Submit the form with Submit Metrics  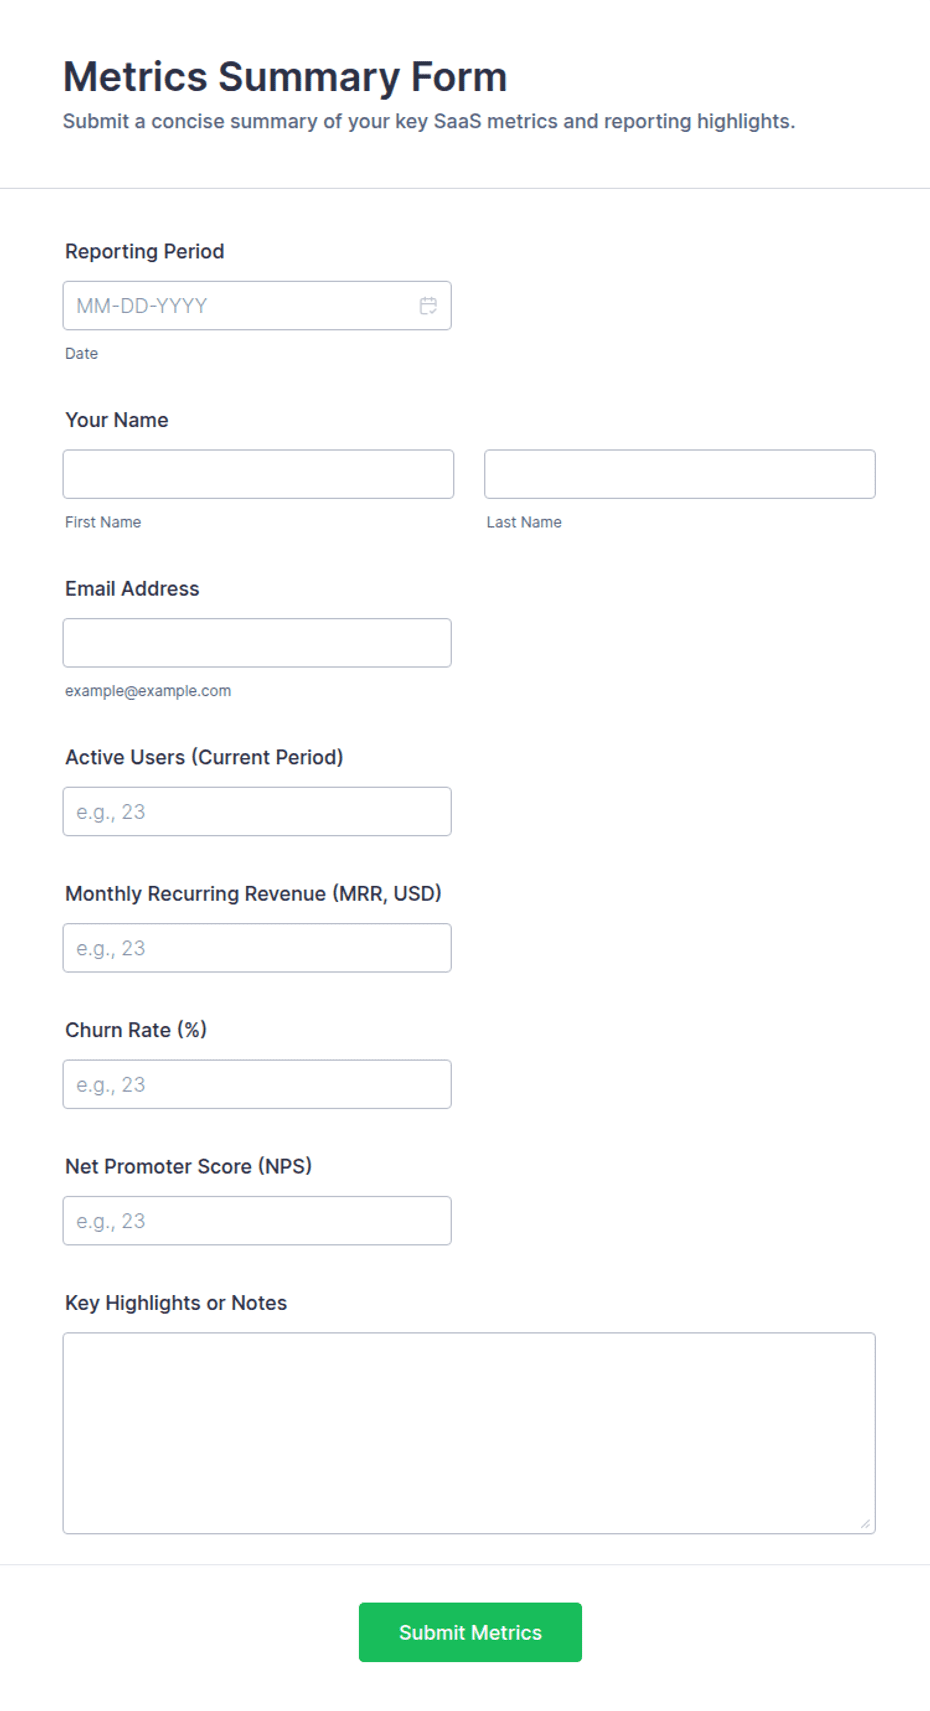point(470,1632)
